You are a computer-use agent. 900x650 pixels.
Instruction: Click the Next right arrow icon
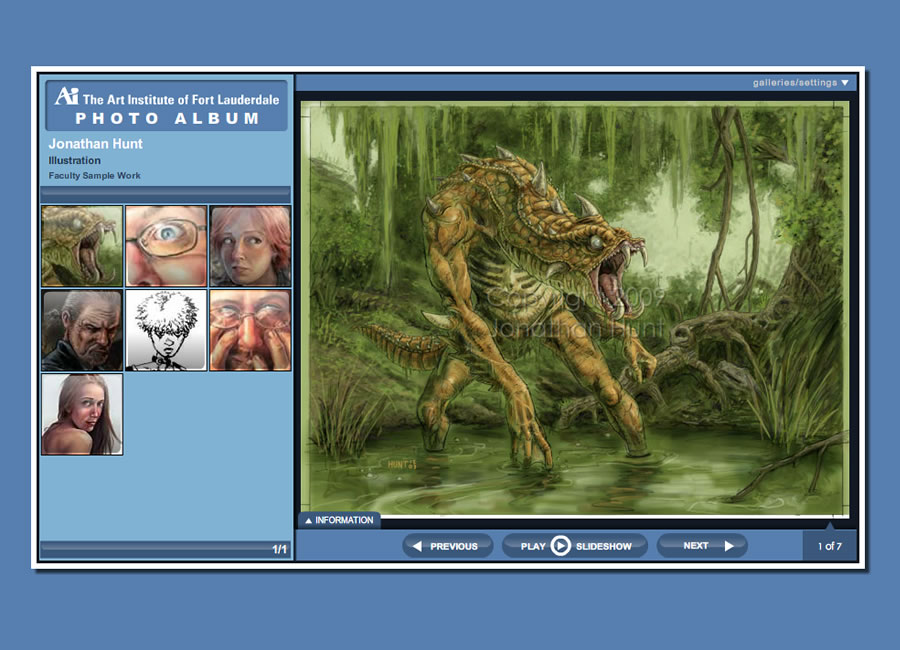[x=729, y=546]
